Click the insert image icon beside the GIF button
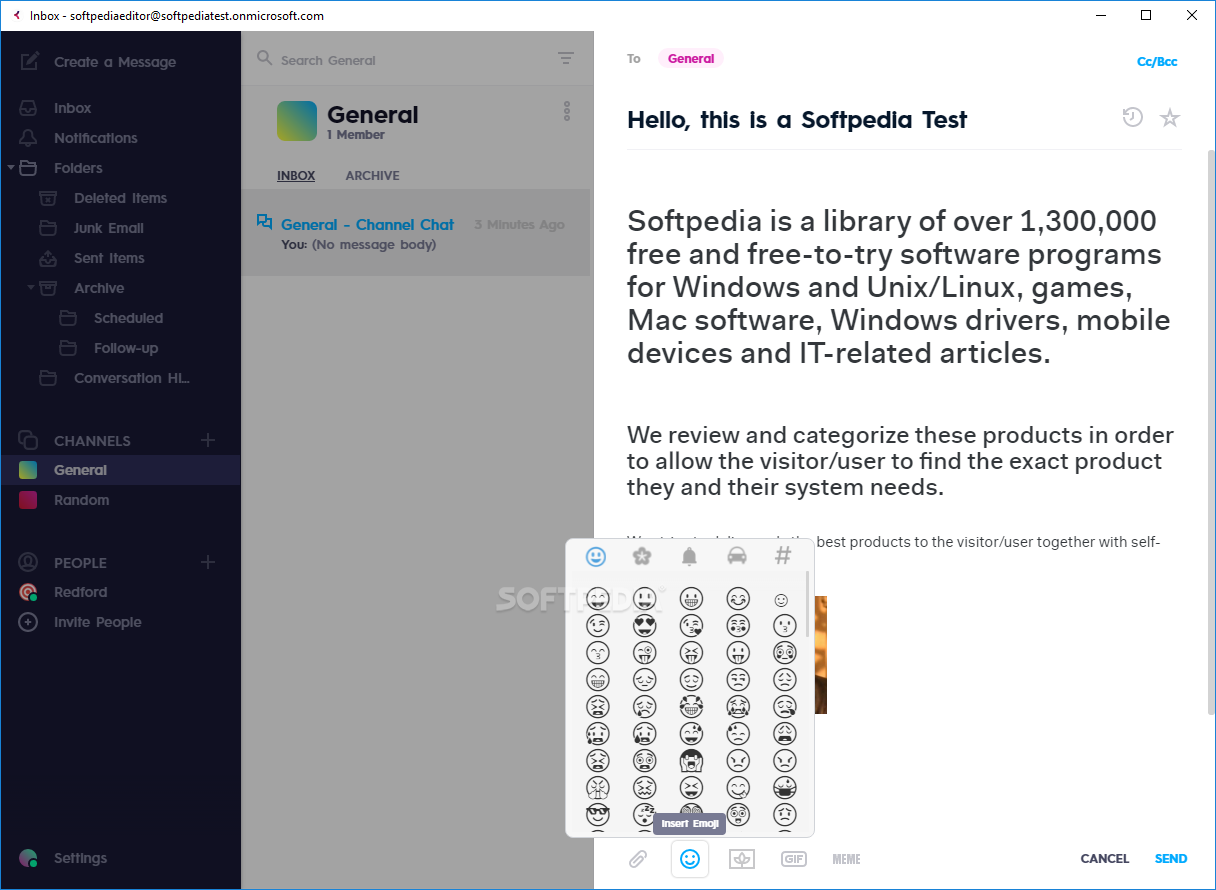 (742, 858)
